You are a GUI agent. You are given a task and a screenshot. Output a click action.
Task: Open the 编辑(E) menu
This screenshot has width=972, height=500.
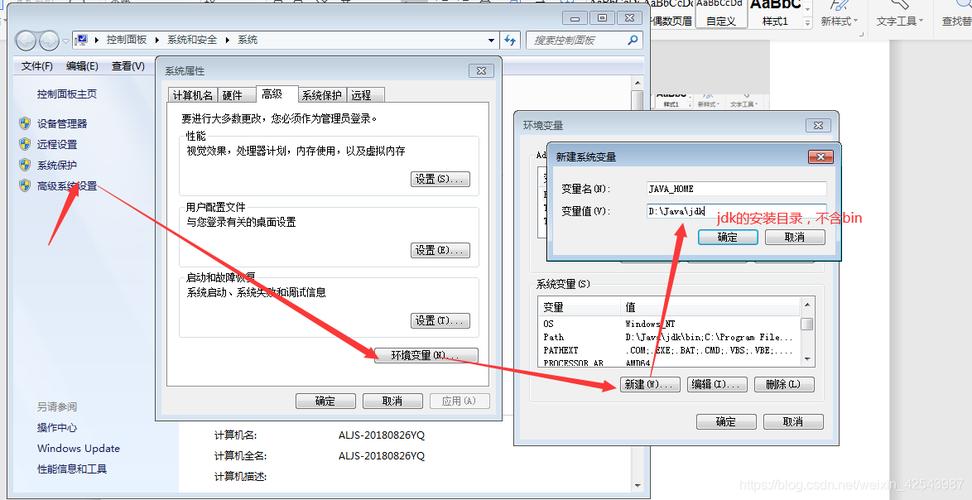[82, 66]
